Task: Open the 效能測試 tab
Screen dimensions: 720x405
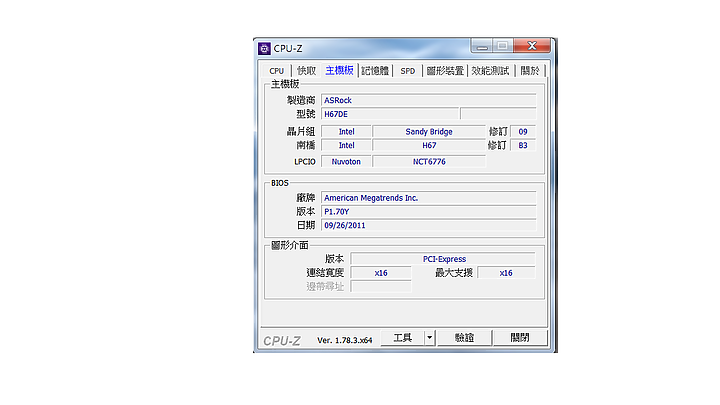Action: pos(490,71)
